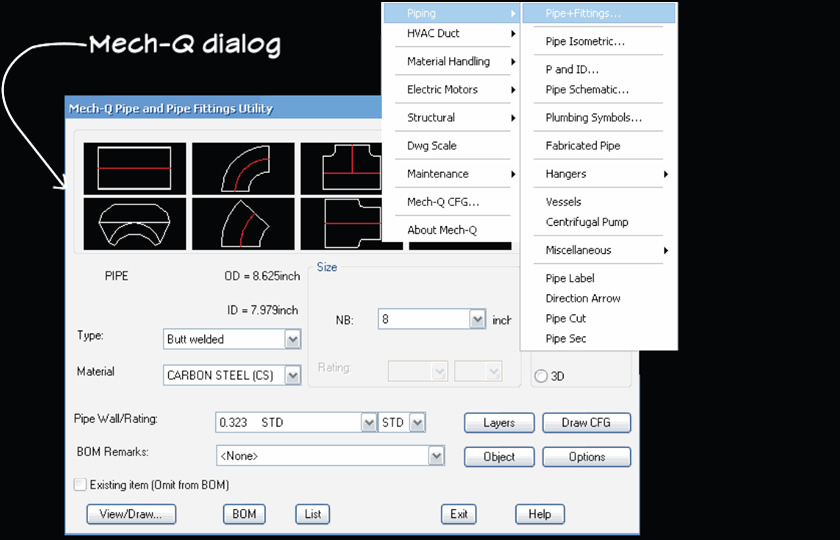The width and height of the screenshot is (840, 540).
Task: Choose Direction Arrow menu entry
Action: click(x=599, y=298)
